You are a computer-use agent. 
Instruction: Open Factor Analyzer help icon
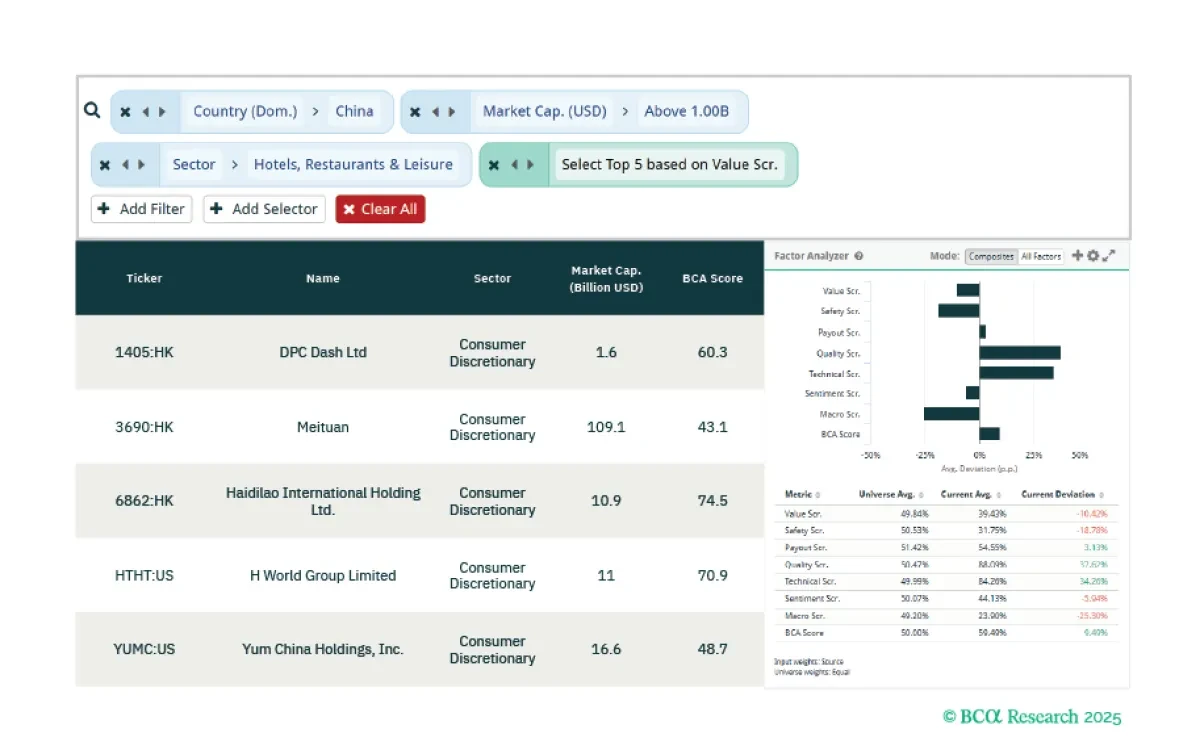coord(859,256)
